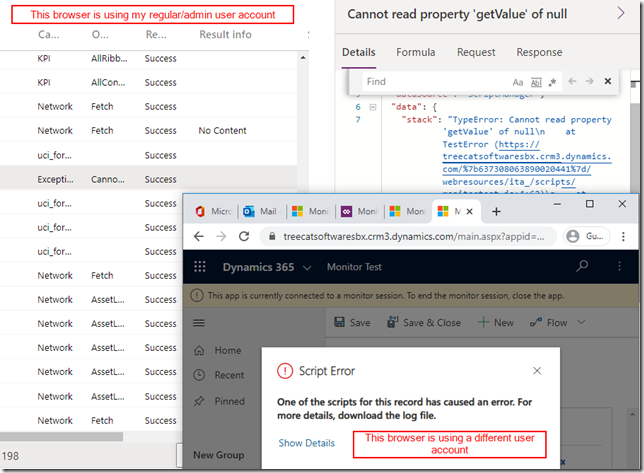644x473 pixels.
Task: Select the row with No Content result
Action: (148, 131)
